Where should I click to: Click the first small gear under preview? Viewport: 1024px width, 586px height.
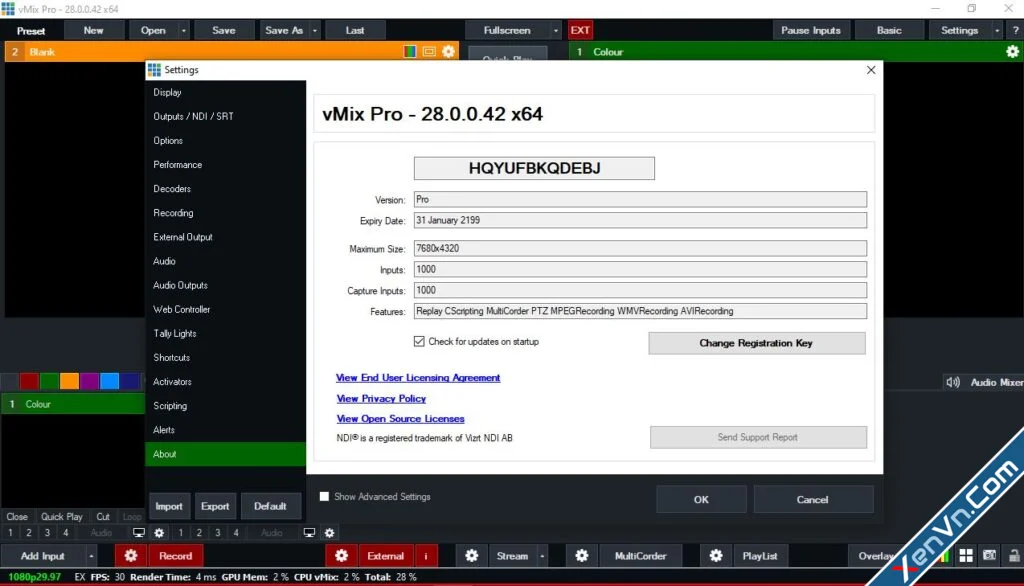(x=159, y=533)
